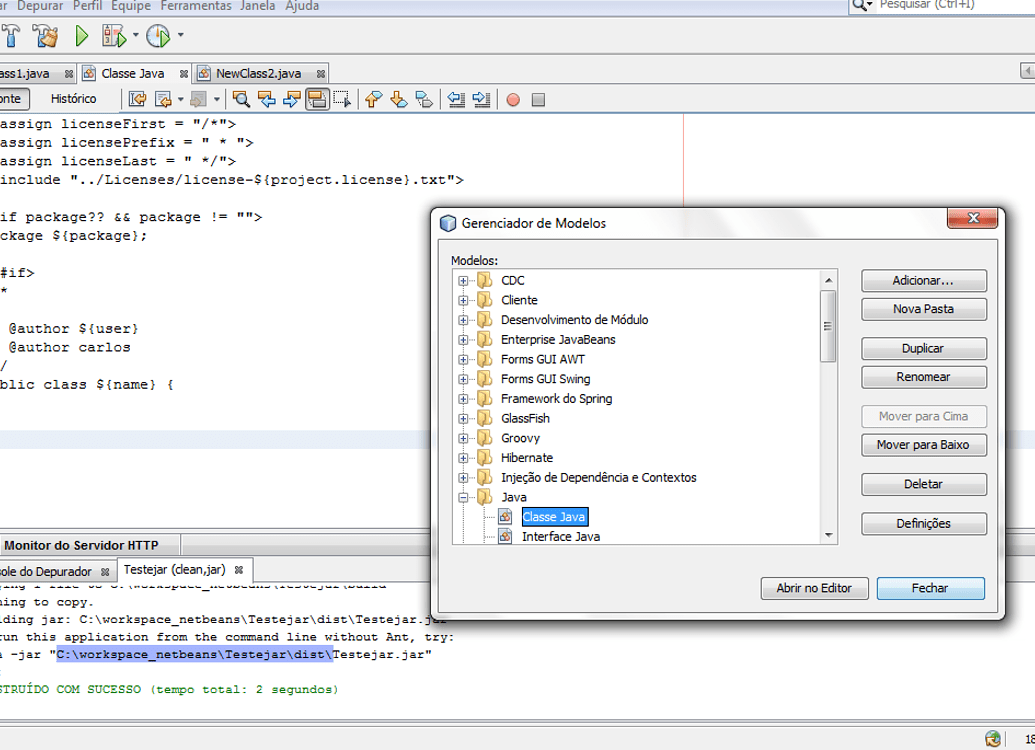Image resolution: width=1035 pixels, height=750 pixels.
Task: Click Next Bookmark down-arrow icon
Action: pyautogui.click(x=399, y=100)
